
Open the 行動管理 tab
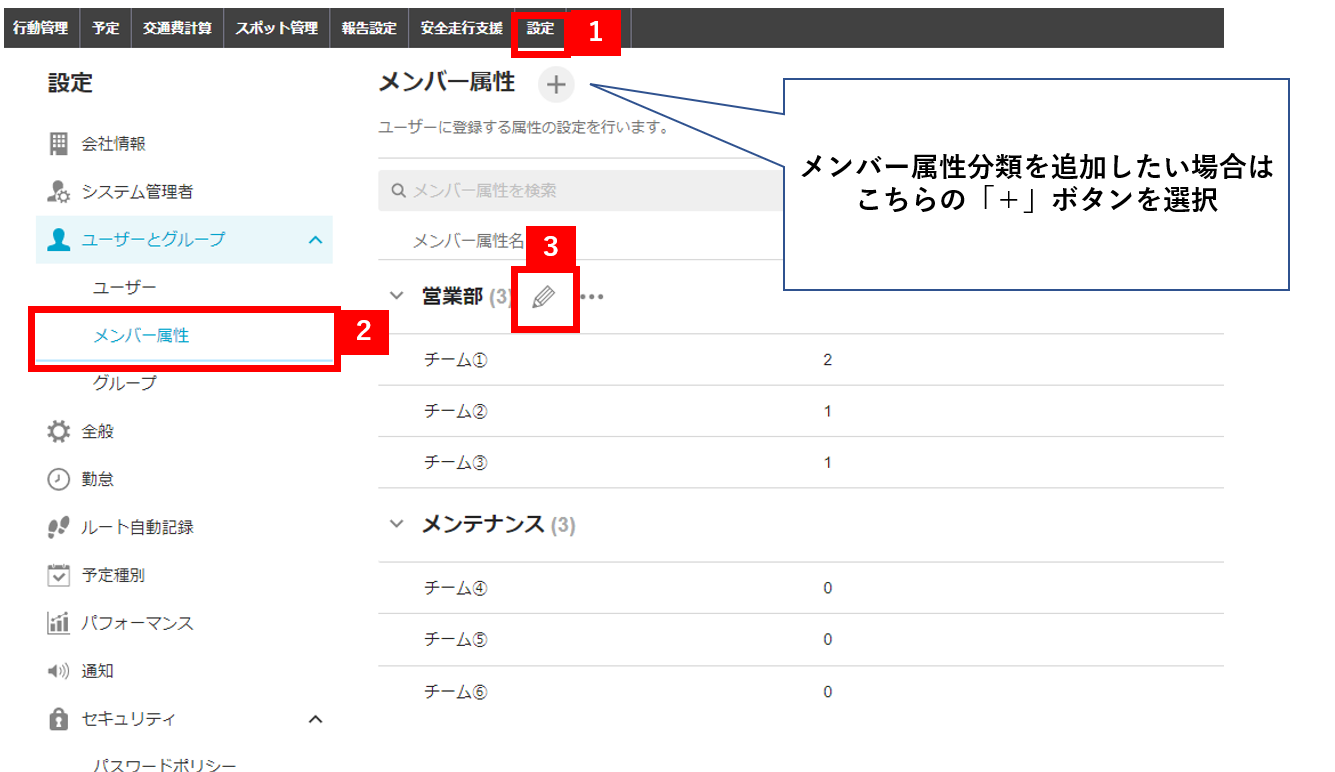[x=41, y=28]
